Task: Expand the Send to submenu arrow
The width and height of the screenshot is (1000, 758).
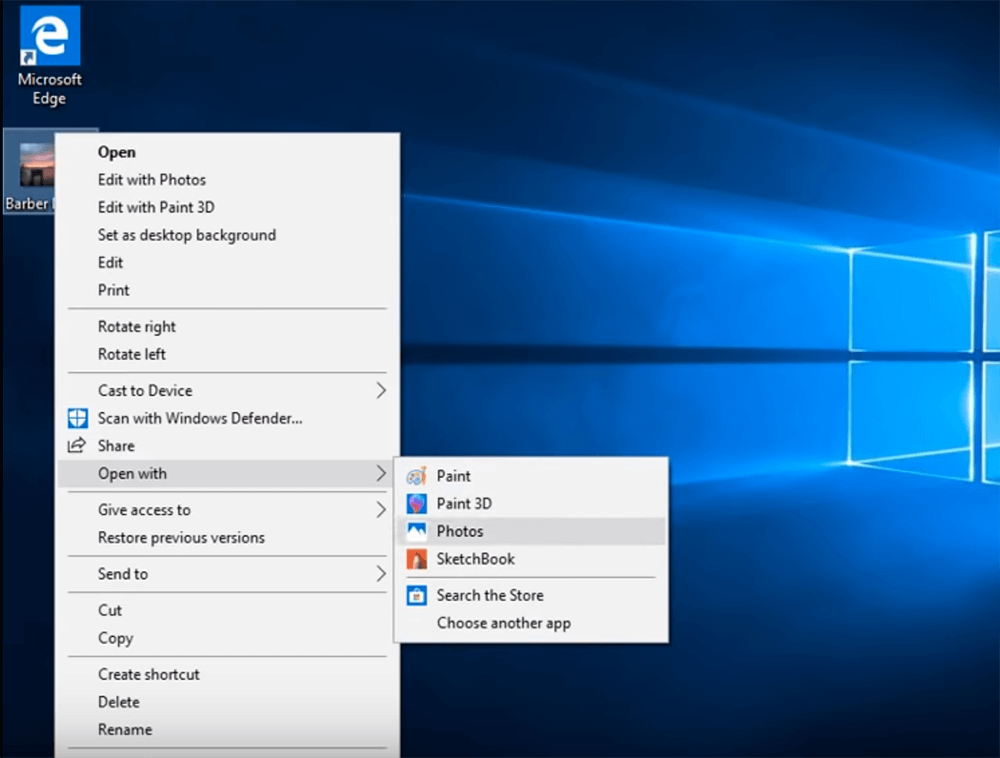Action: pyautogui.click(x=380, y=574)
